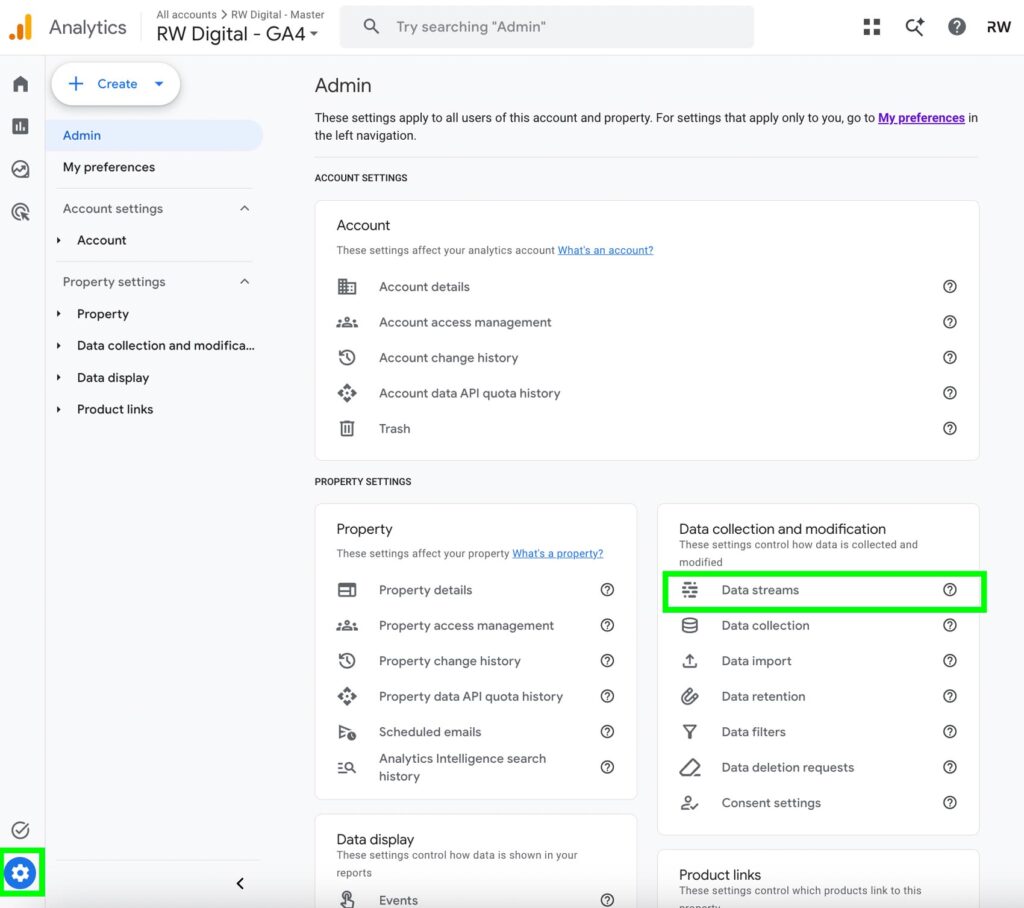Screen dimensions: 1024x908
Task: Collapse the Account settings section
Action: (x=245, y=208)
